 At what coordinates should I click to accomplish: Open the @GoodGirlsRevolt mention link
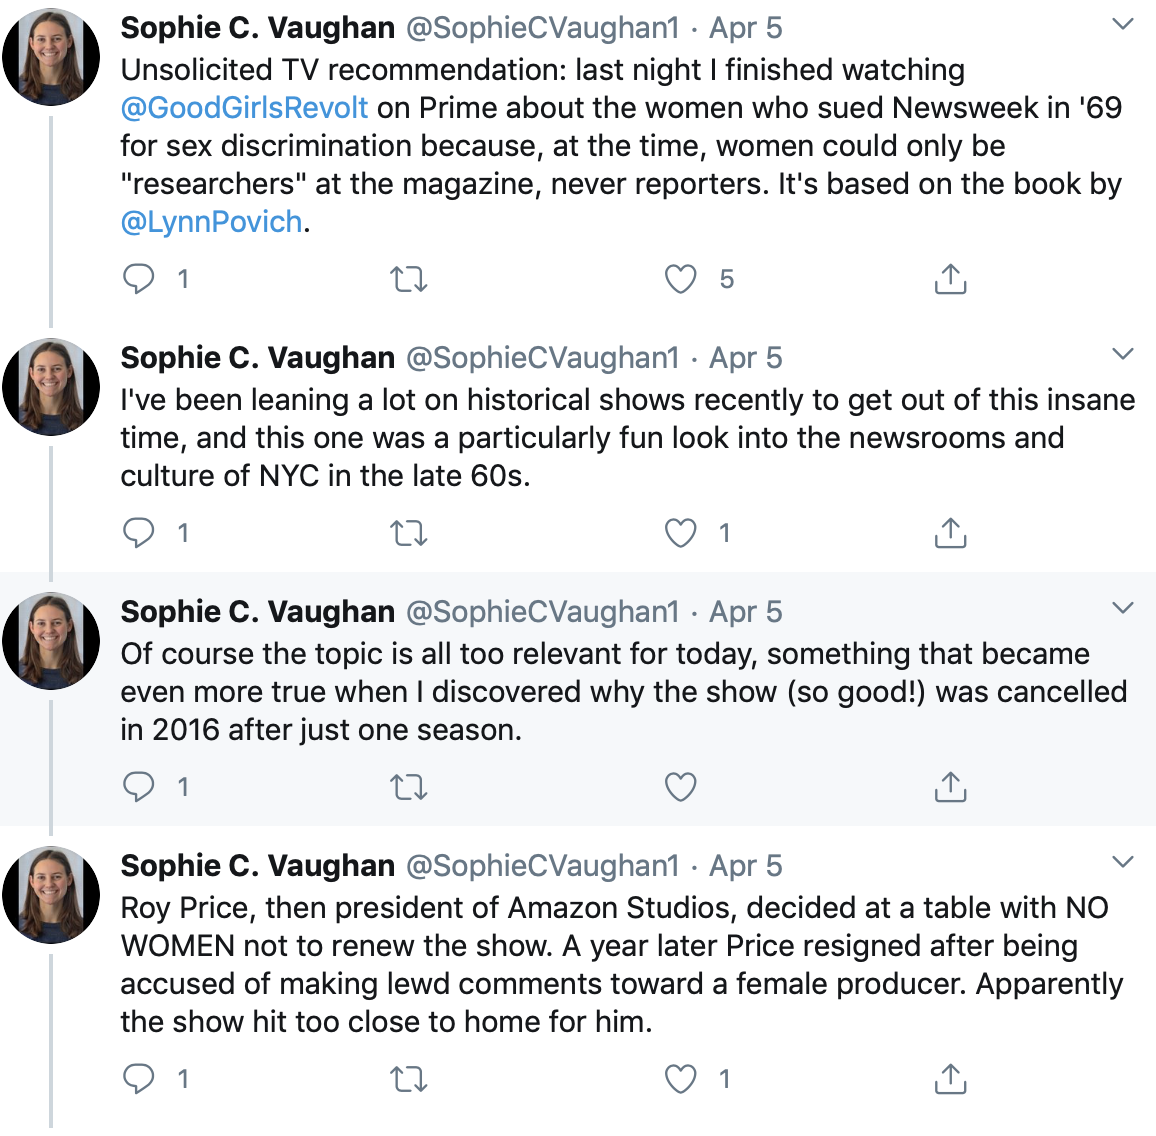coord(244,108)
